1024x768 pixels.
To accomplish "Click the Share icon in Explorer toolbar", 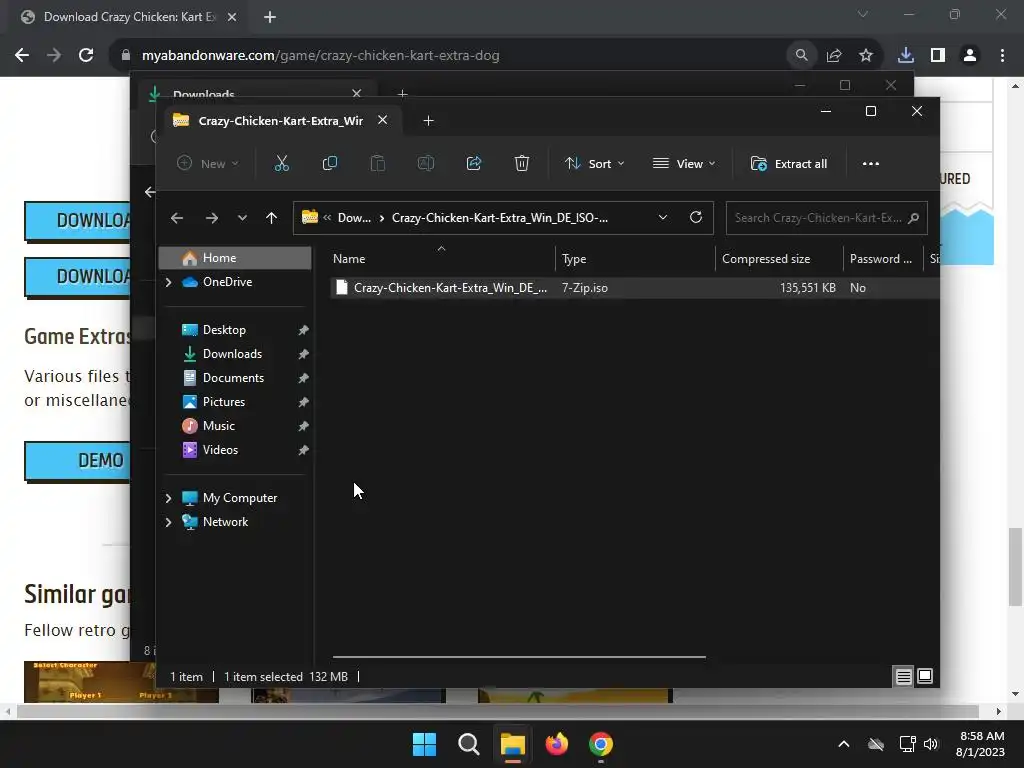I will pos(473,163).
